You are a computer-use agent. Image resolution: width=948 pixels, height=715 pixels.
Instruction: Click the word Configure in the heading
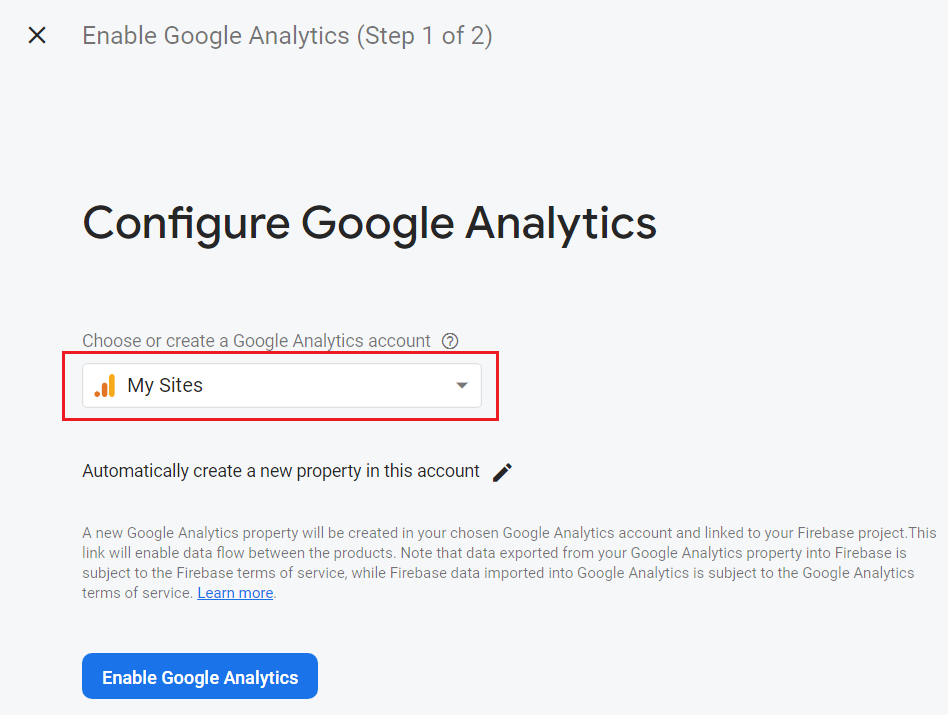coord(184,222)
